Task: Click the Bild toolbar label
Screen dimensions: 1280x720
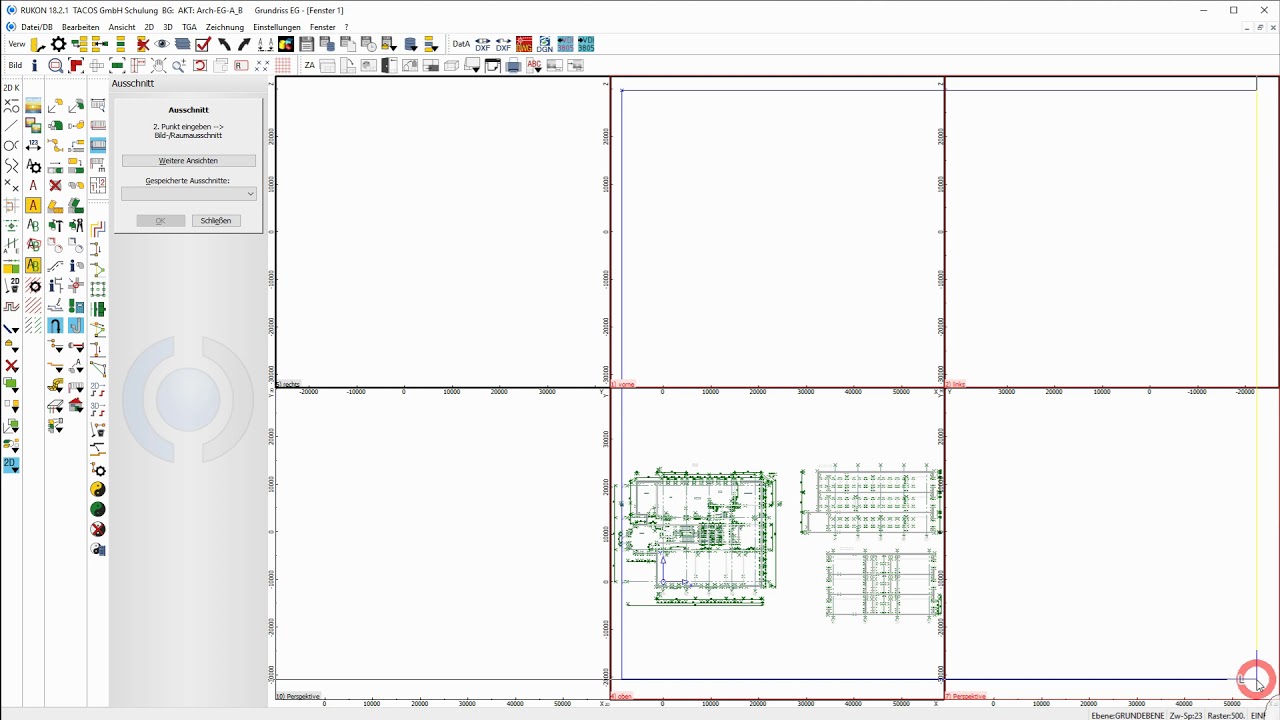Action: pyautogui.click(x=16, y=65)
